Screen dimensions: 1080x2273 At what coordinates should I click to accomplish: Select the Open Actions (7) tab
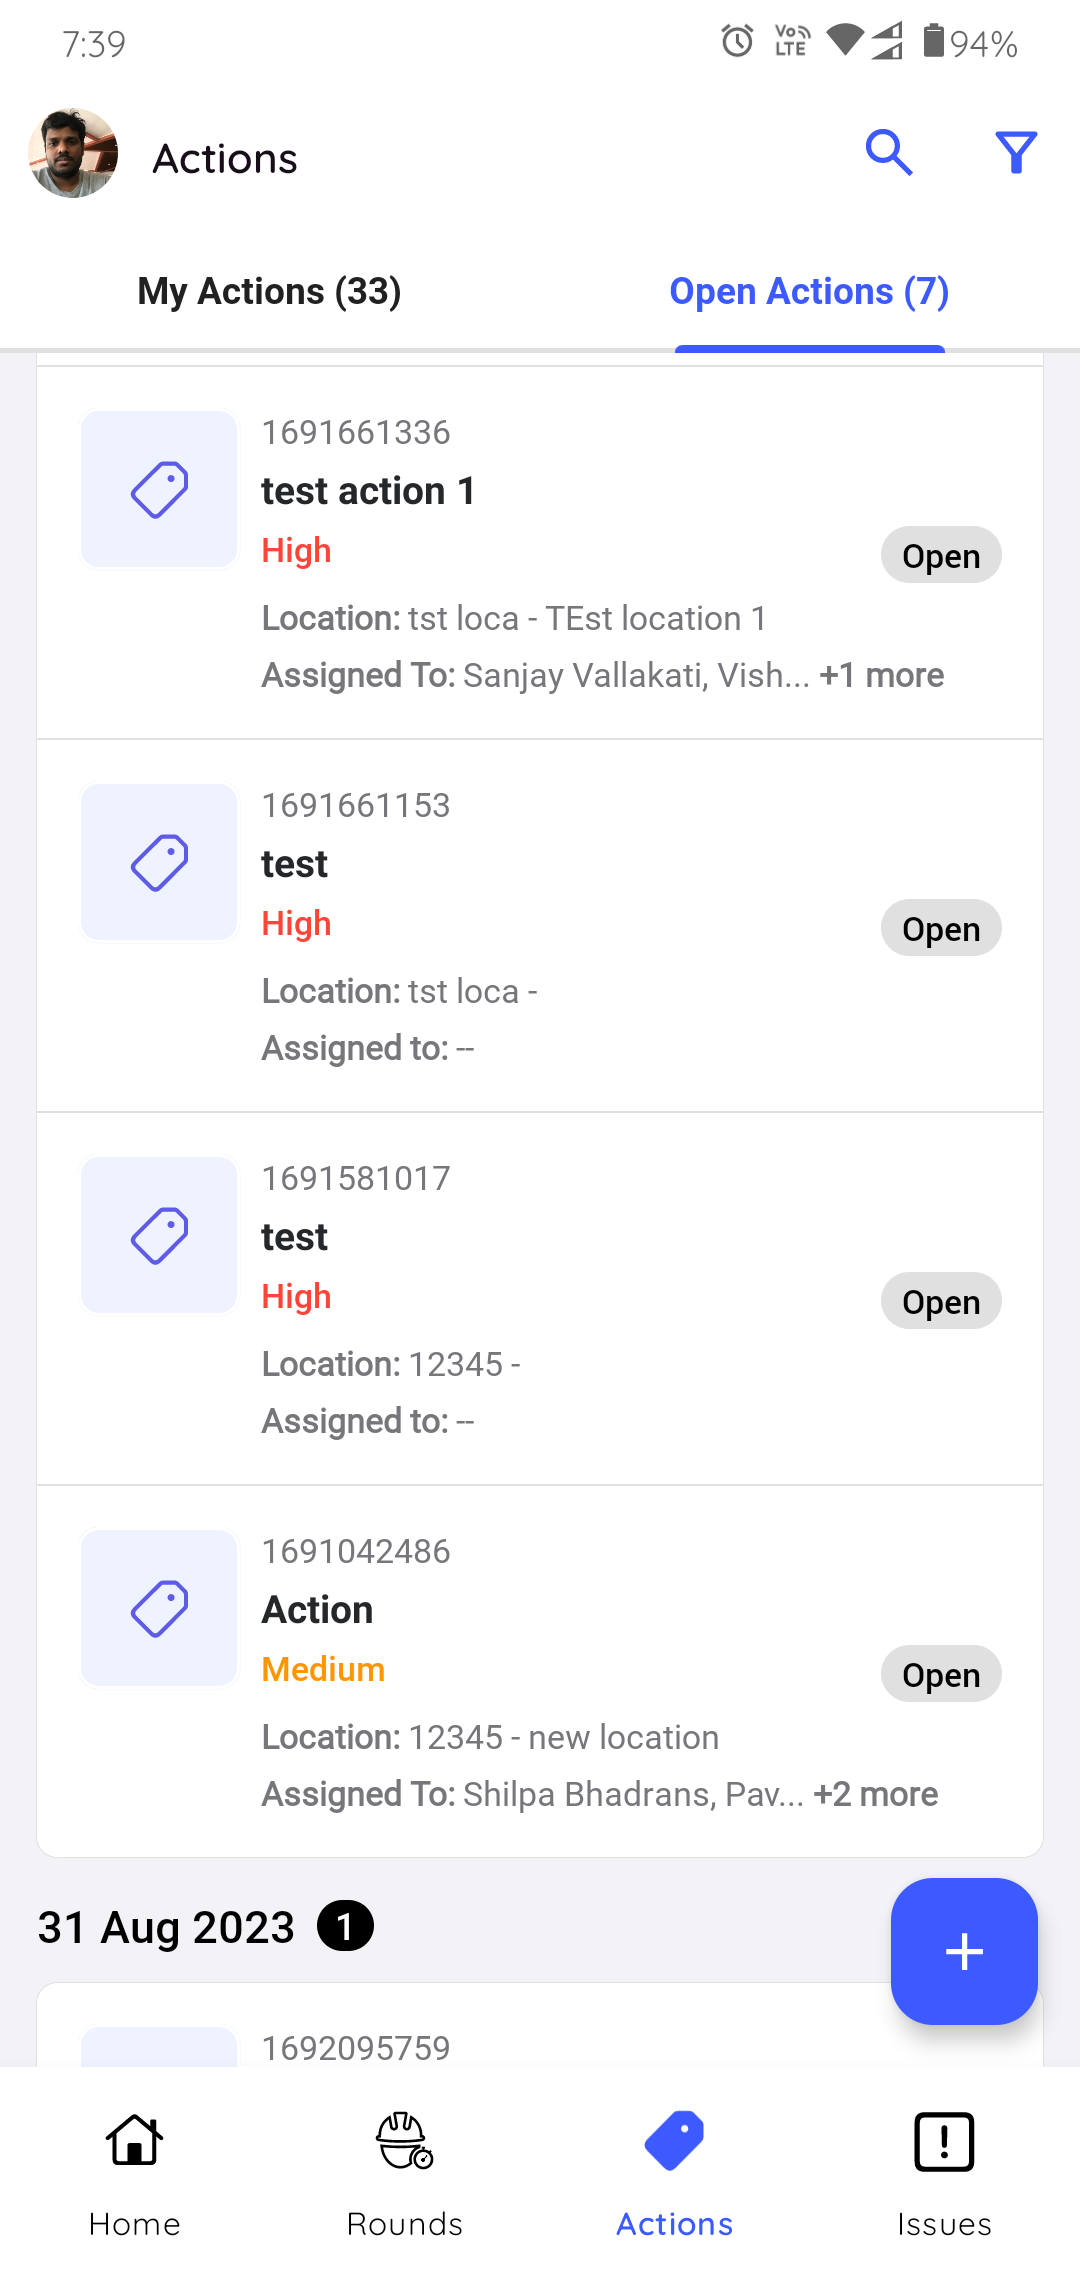[809, 292]
